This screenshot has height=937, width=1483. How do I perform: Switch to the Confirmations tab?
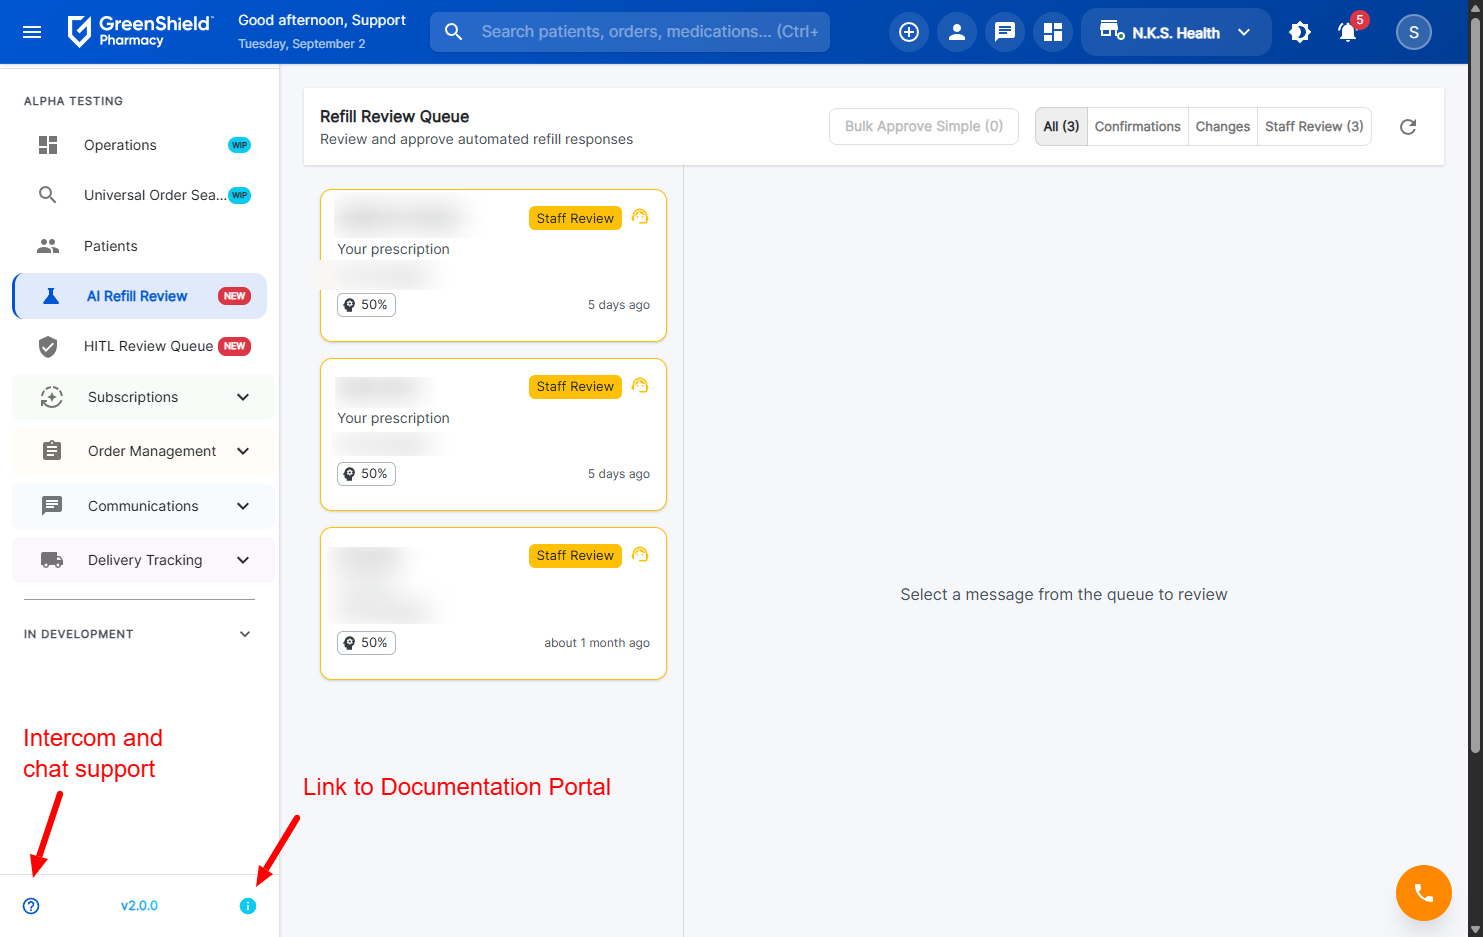[x=1137, y=127]
